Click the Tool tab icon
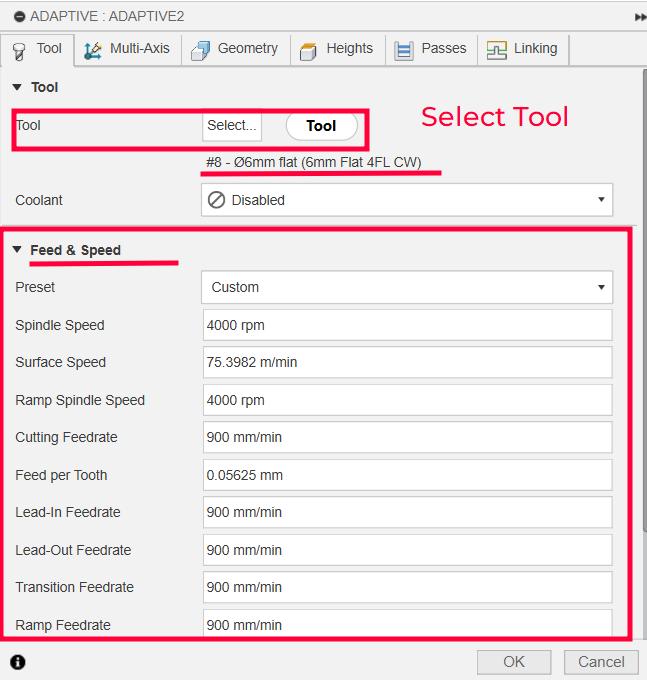 [19, 52]
